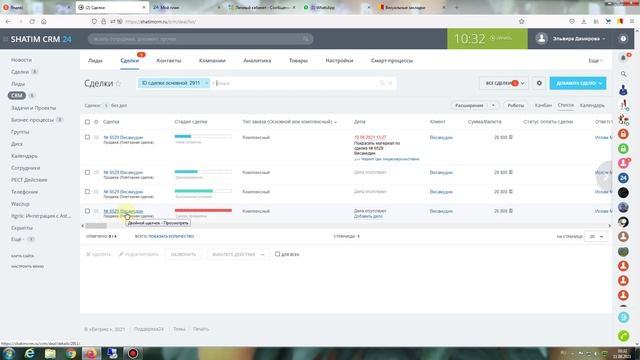Sort by 'Тип заказа' column header arrow
The width and height of the screenshot is (640, 360).
click(x=335, y=122)
